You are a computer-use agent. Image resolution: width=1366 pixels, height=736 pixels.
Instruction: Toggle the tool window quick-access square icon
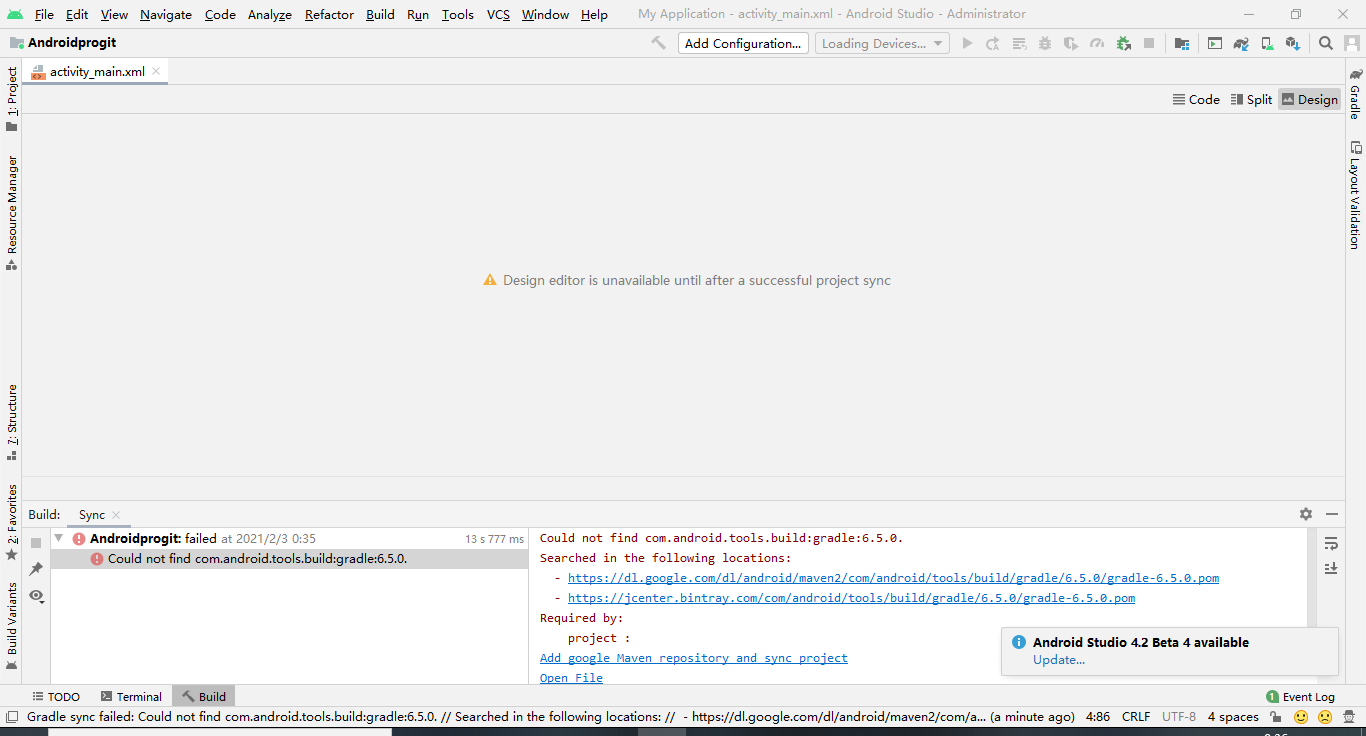click(11, 717)
